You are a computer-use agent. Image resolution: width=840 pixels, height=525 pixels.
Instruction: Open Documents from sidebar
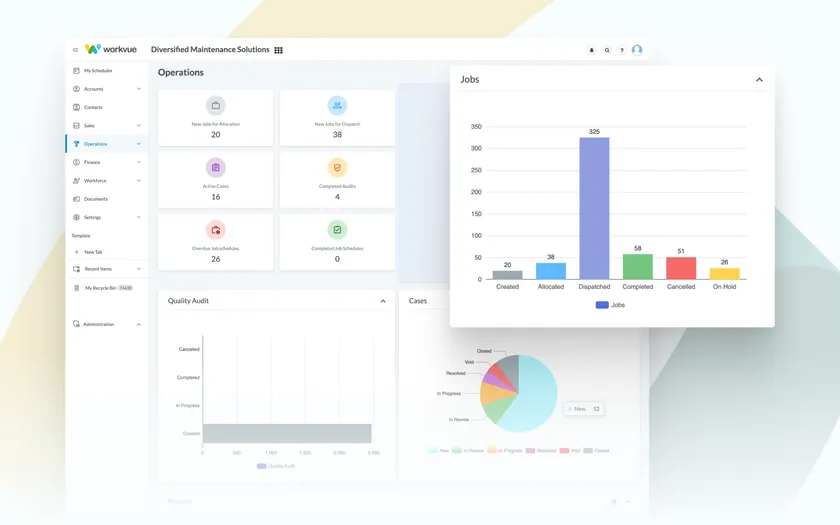(x=106, y=199)
